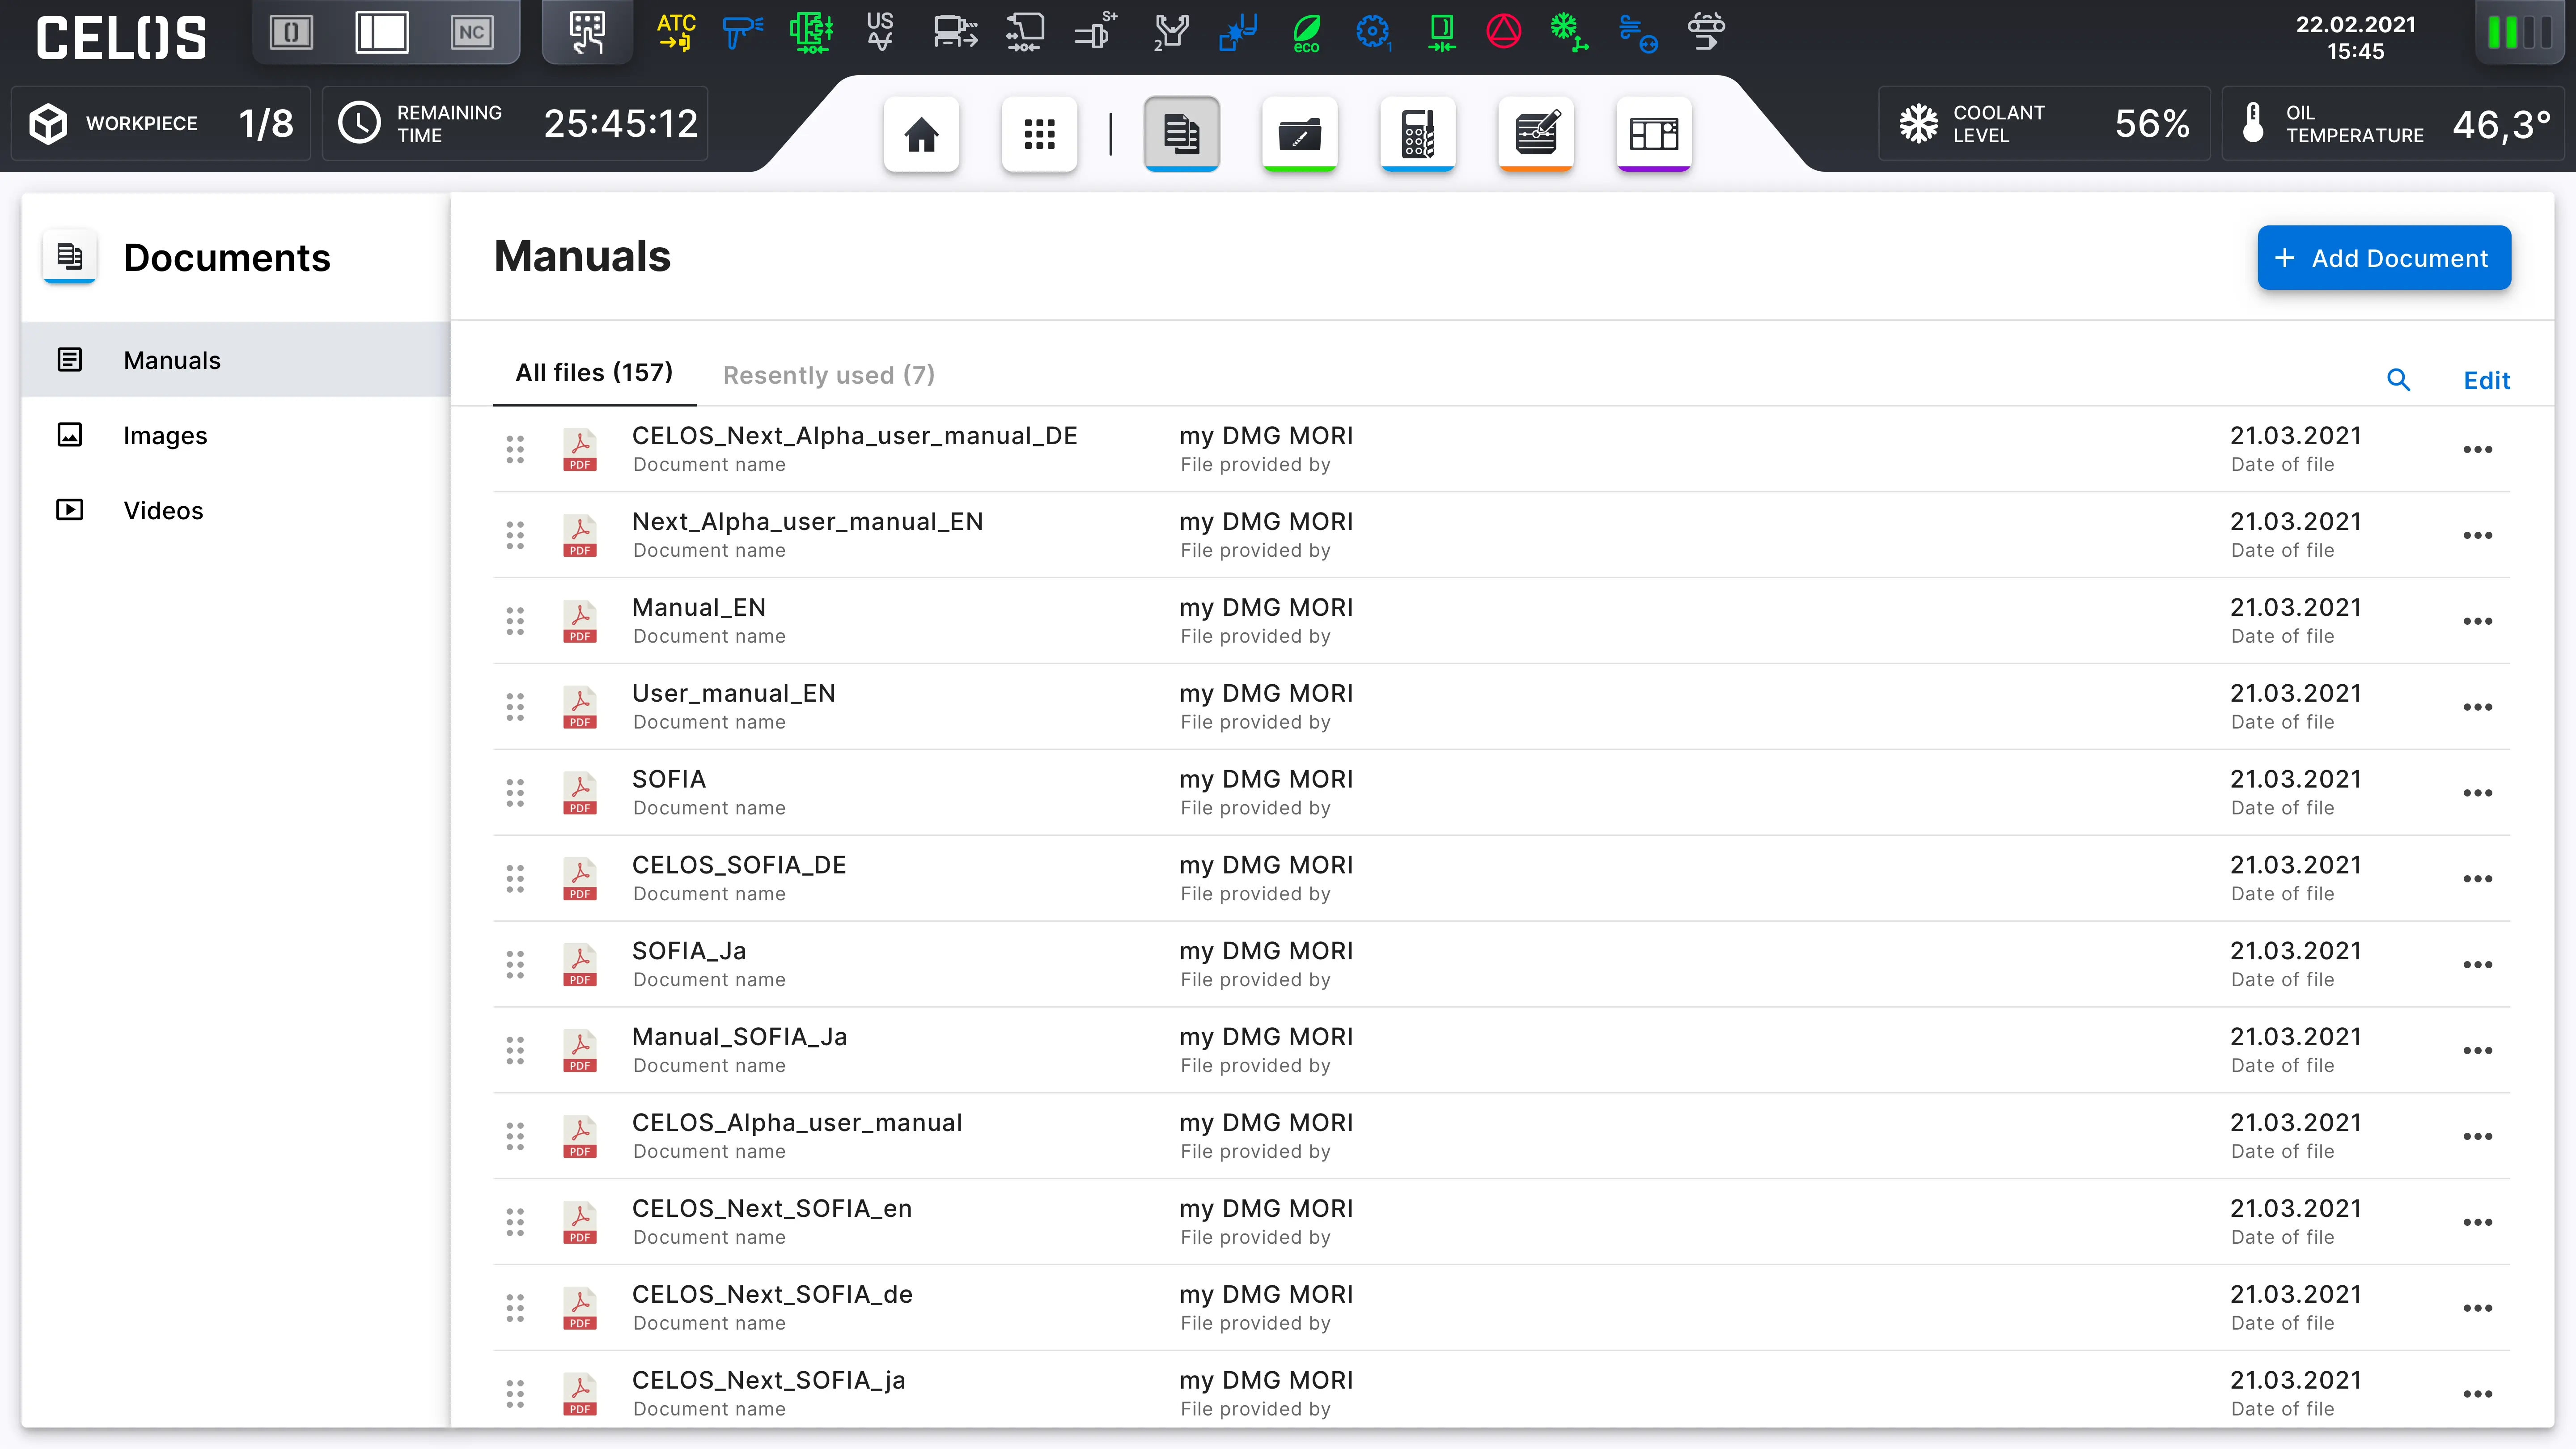Select the green door status icon
This screenshot has width=2576, height=1449.
click(x=1441, y=32)
